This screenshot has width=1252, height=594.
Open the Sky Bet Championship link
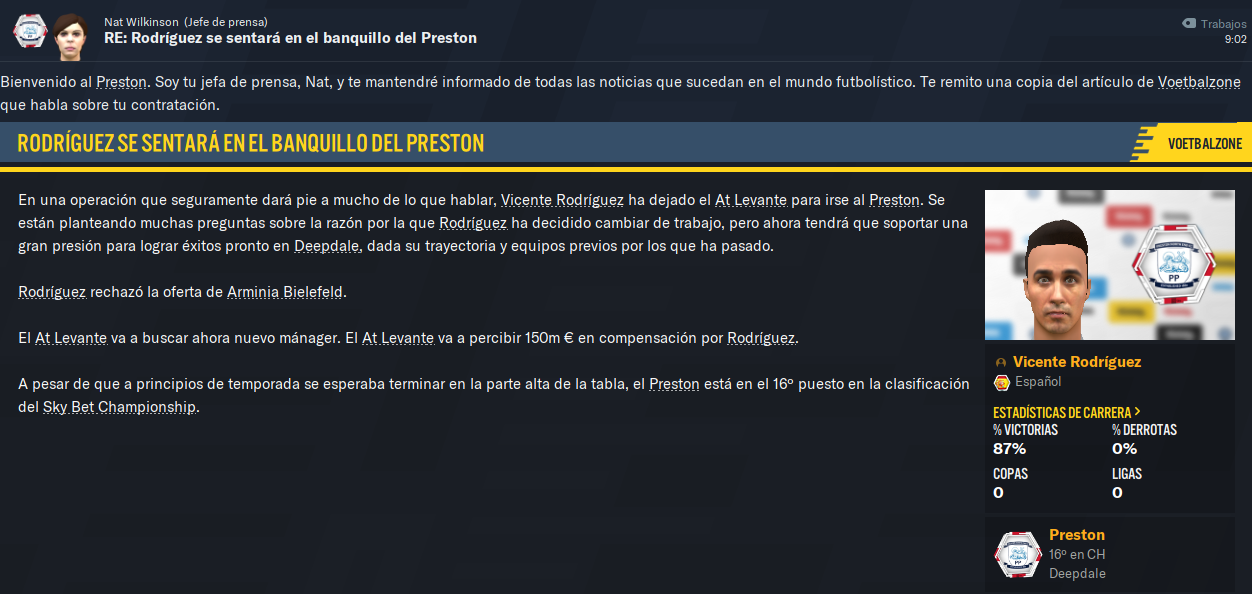pyautogui.click(x=119, y=407)
